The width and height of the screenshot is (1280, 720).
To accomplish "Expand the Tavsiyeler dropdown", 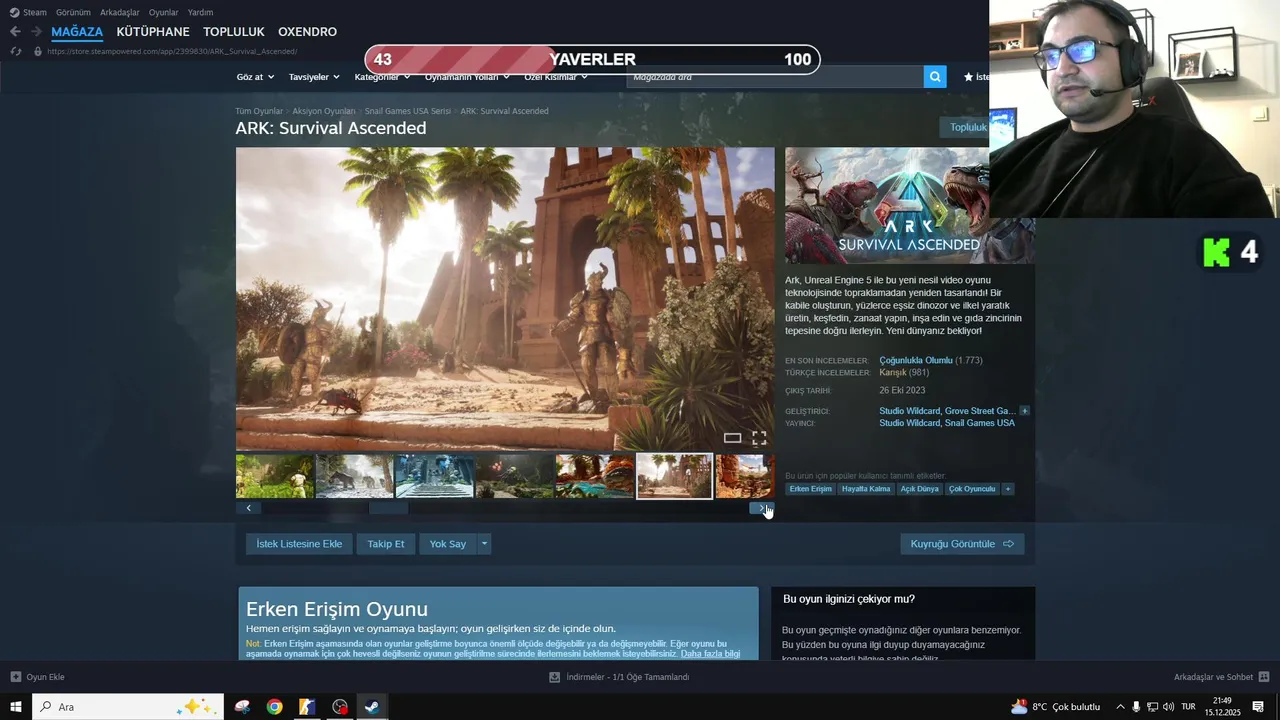I will pos(314,77).
